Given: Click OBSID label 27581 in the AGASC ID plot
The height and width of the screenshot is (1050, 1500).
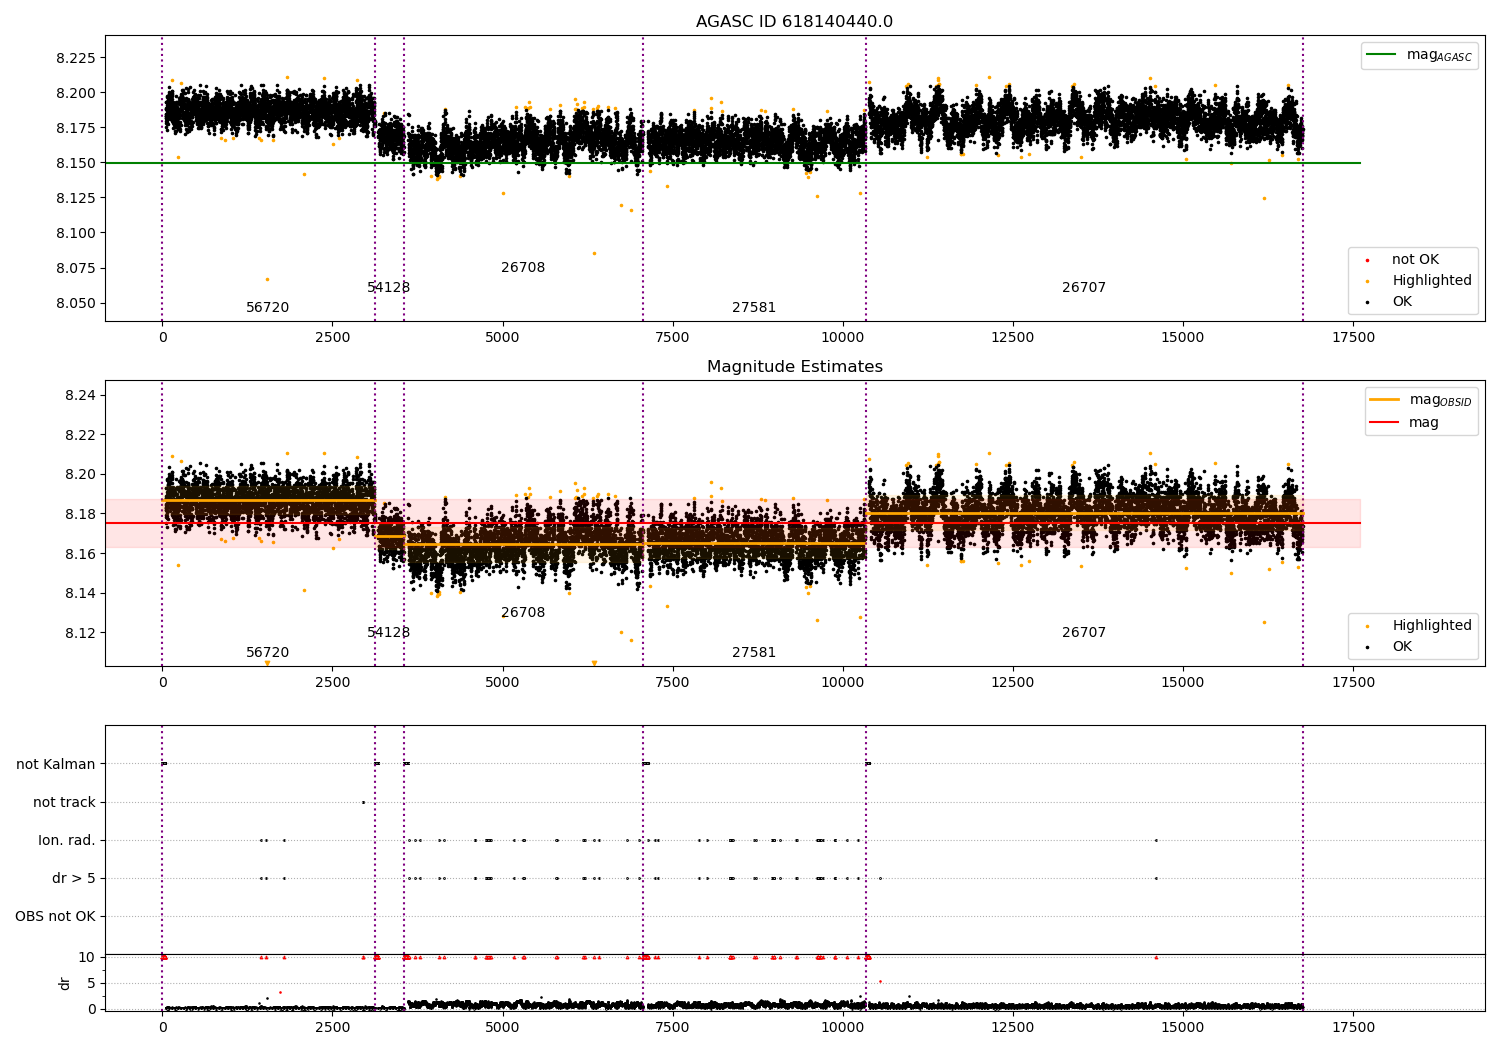Looking at the screenshot, I should [753, 308].
